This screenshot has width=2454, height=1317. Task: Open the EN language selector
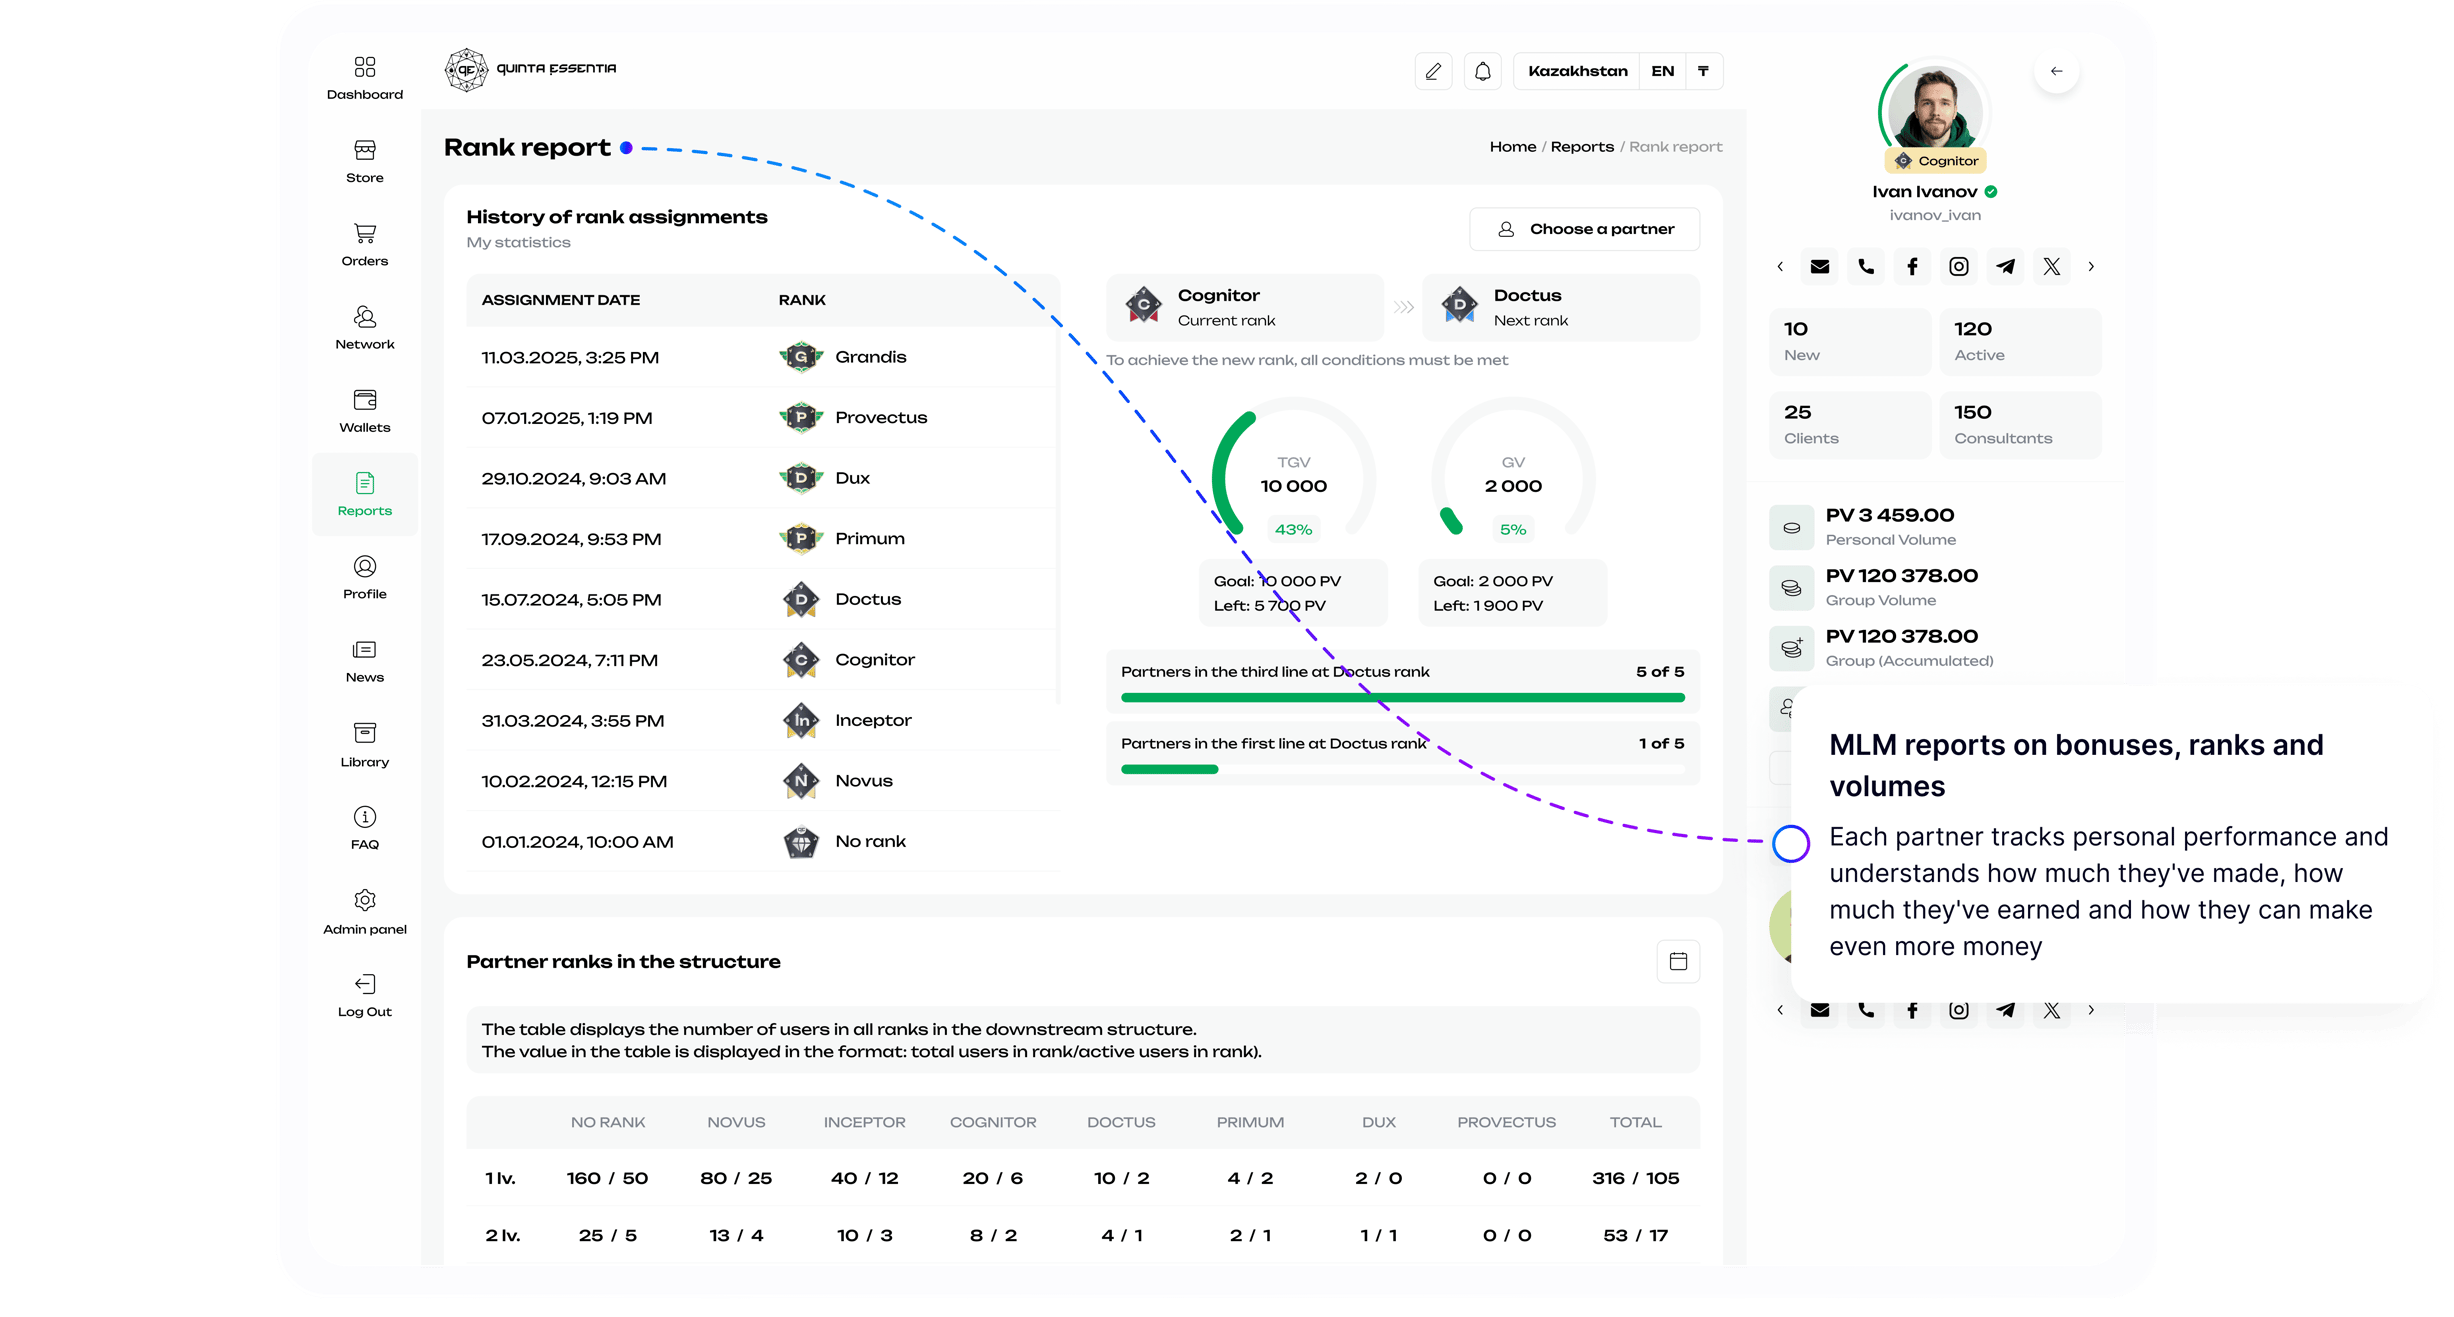tap(1662, 71)
